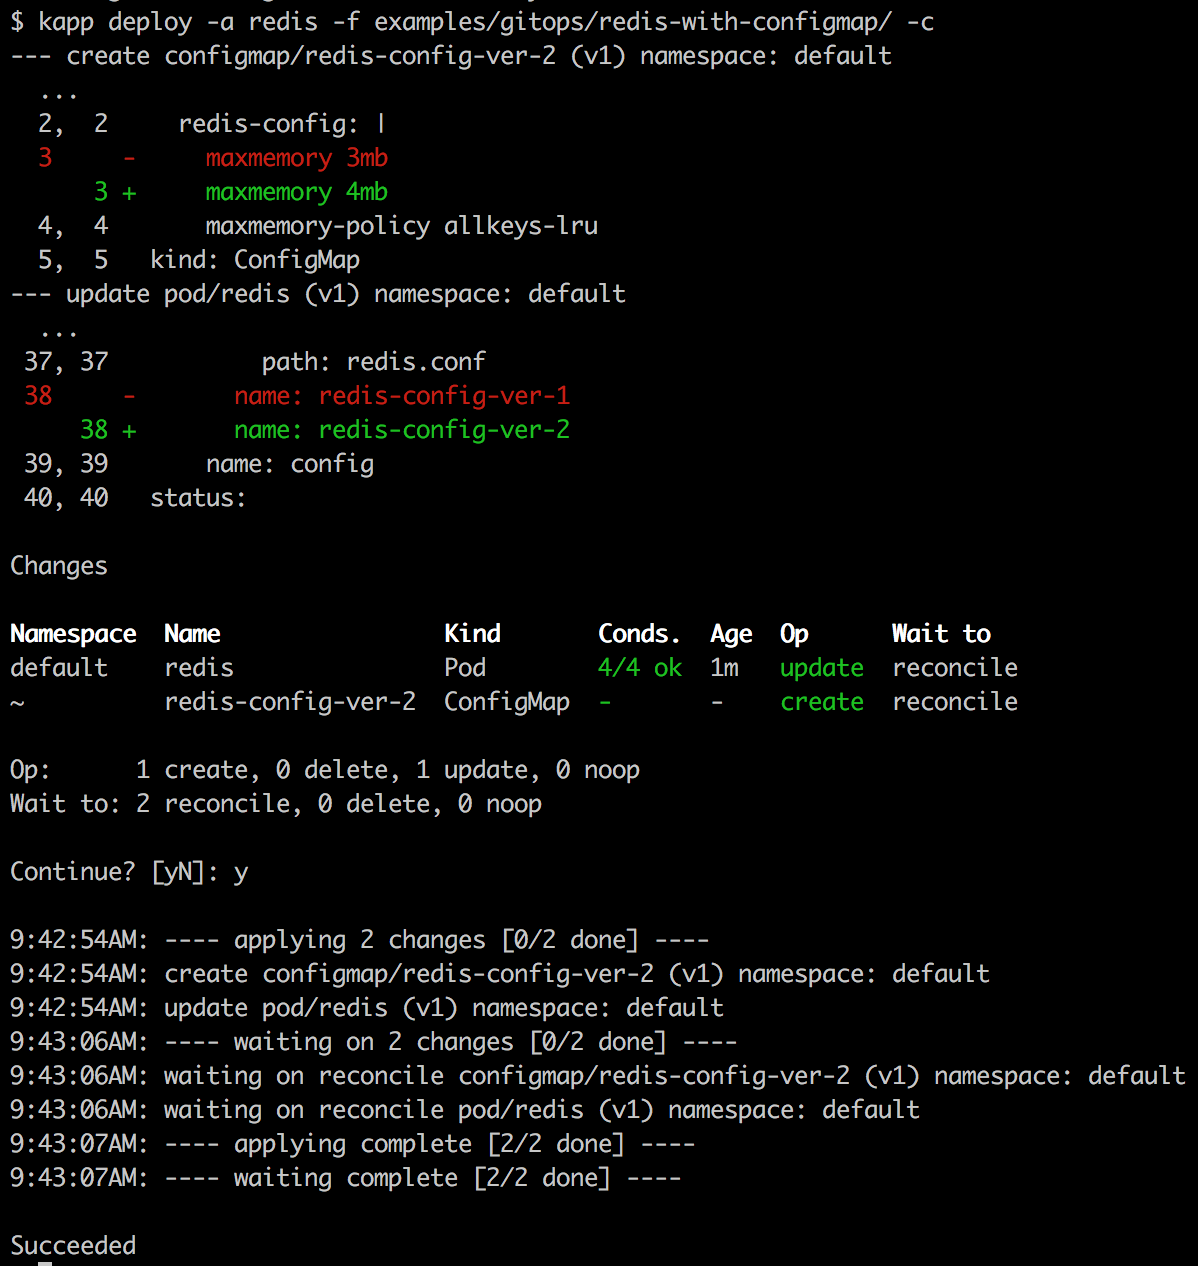Image resolution: width=1198 pixels, height=1266 pixels.
Task: Click the green 'update' operation in table
Action: pos(821,668)
